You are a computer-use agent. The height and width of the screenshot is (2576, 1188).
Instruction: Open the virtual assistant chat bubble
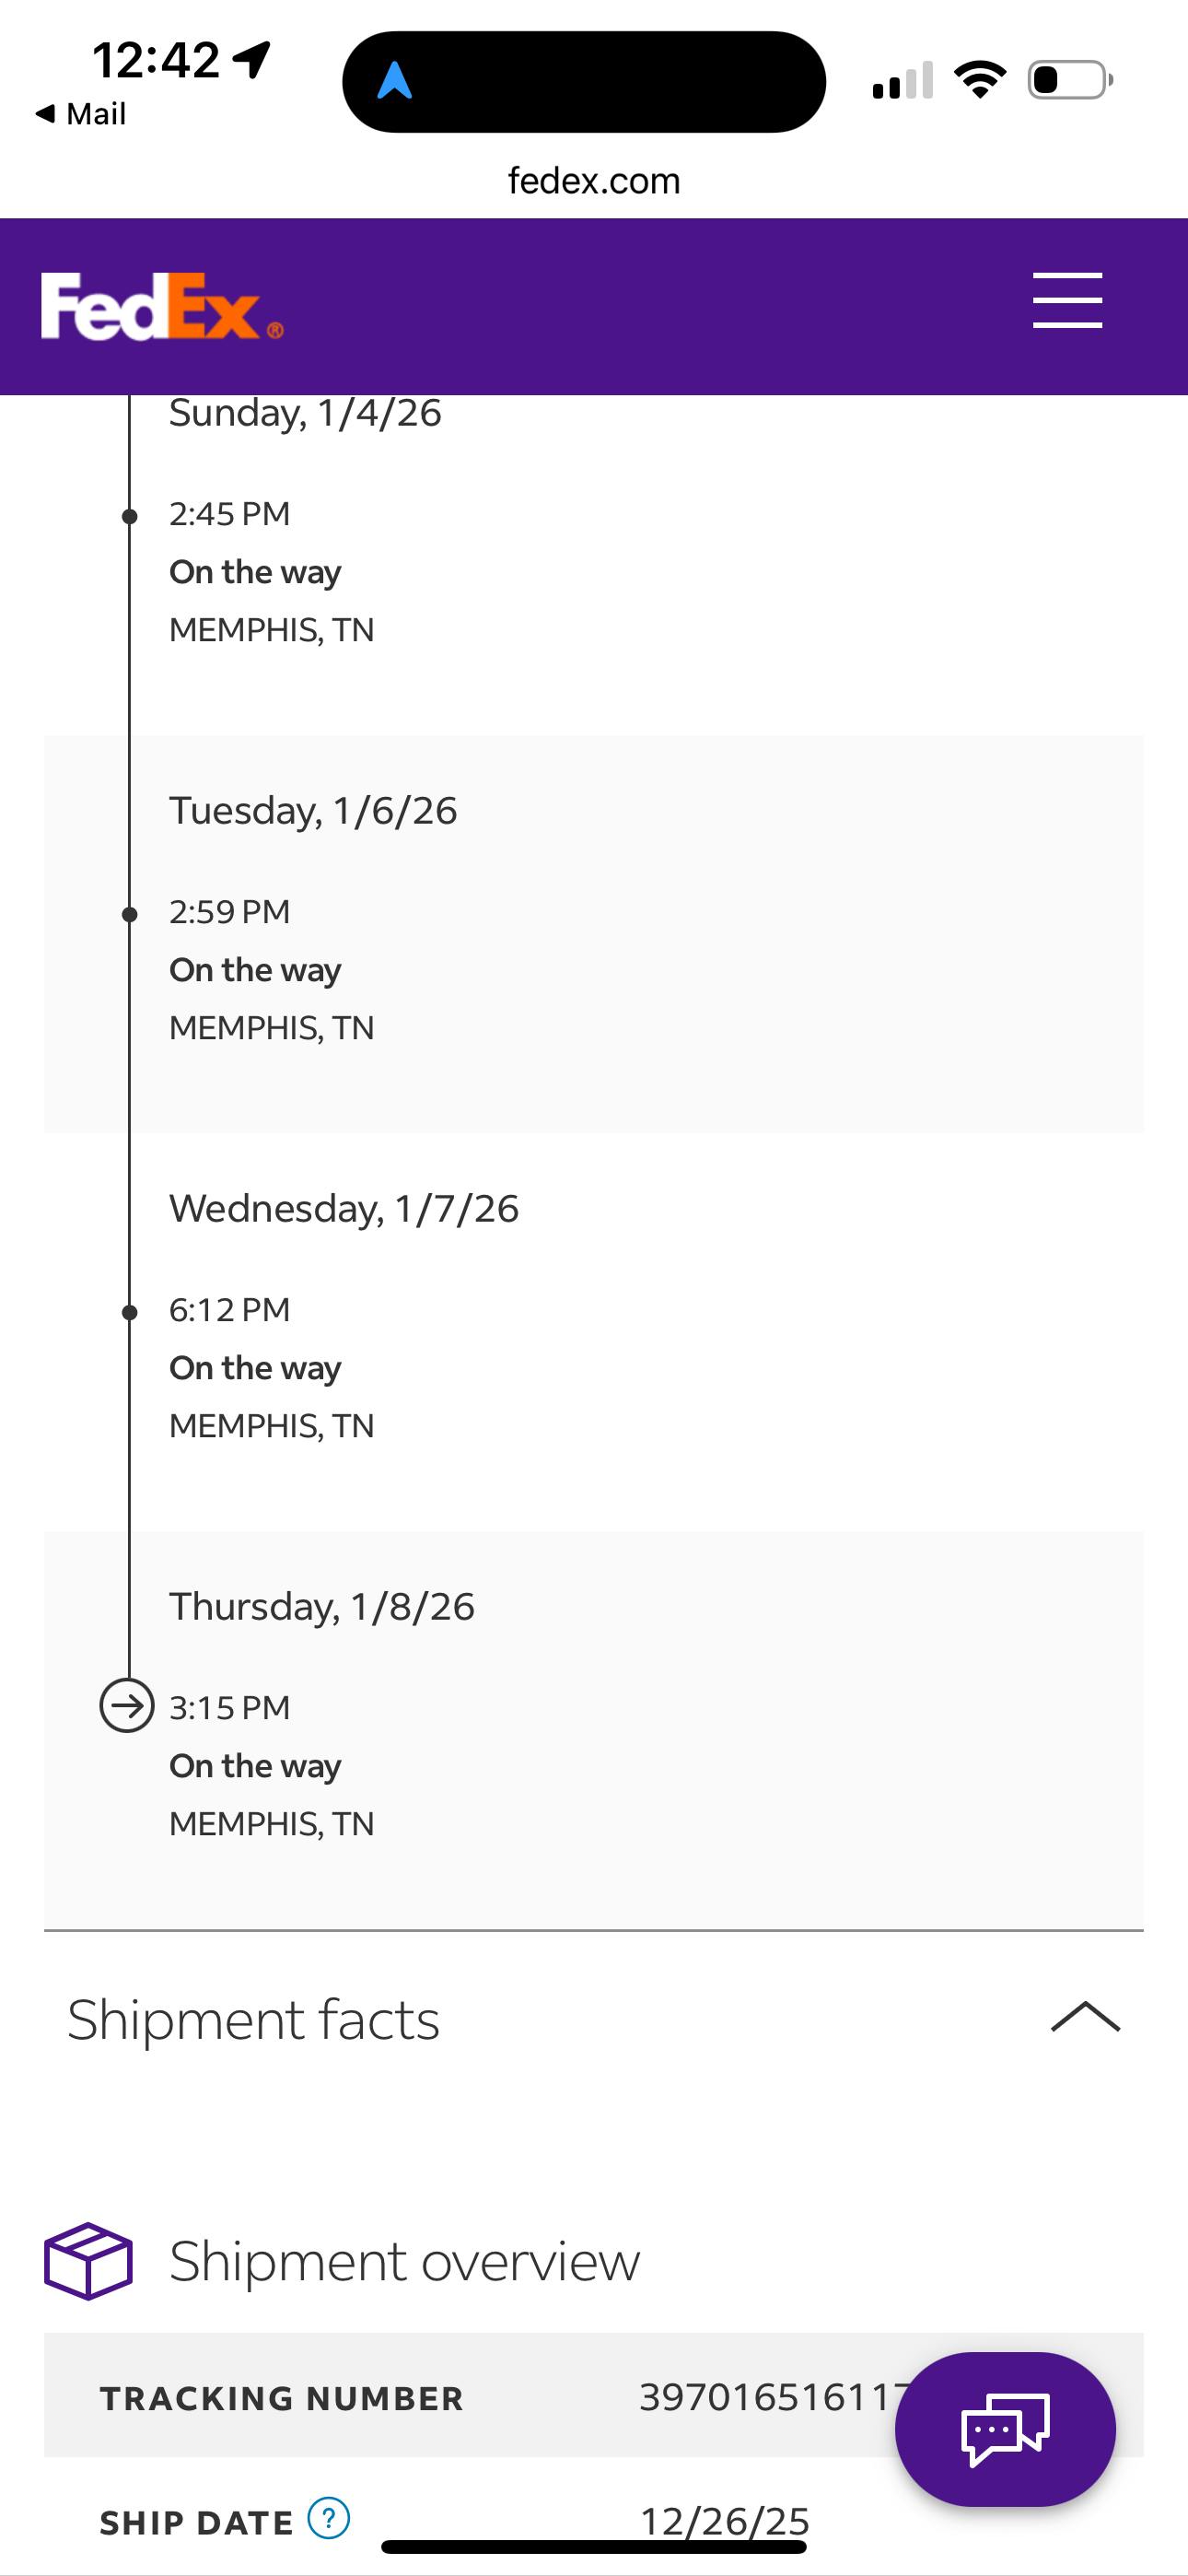pyautogui.click(x=1004, y=2428)
